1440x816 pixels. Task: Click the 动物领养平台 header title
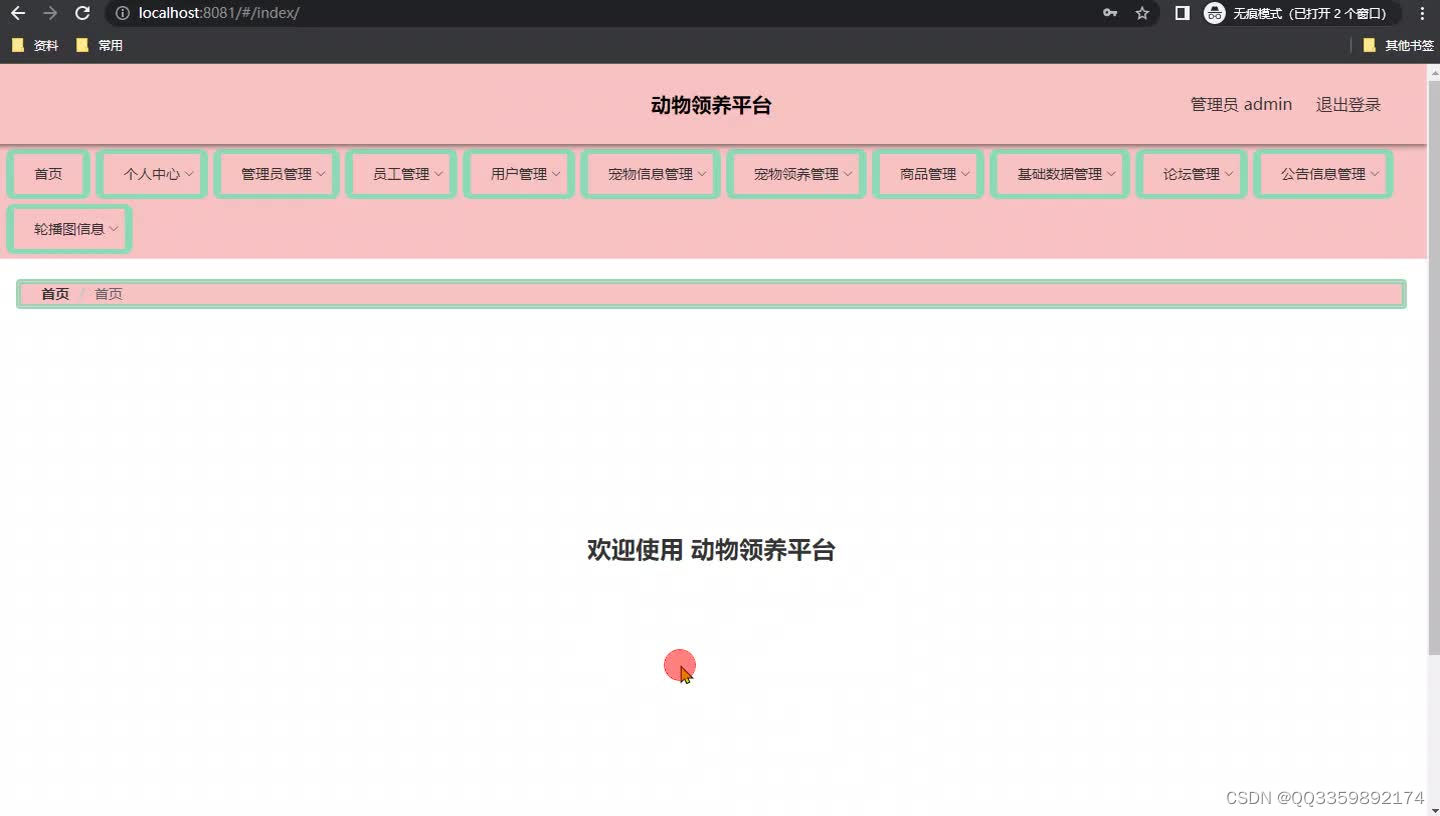[711, 105]
